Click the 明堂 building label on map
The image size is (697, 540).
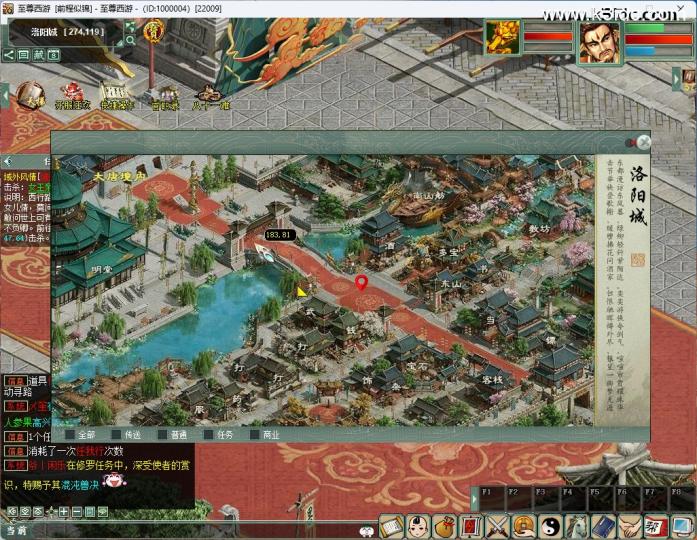(x=102, y=269)
